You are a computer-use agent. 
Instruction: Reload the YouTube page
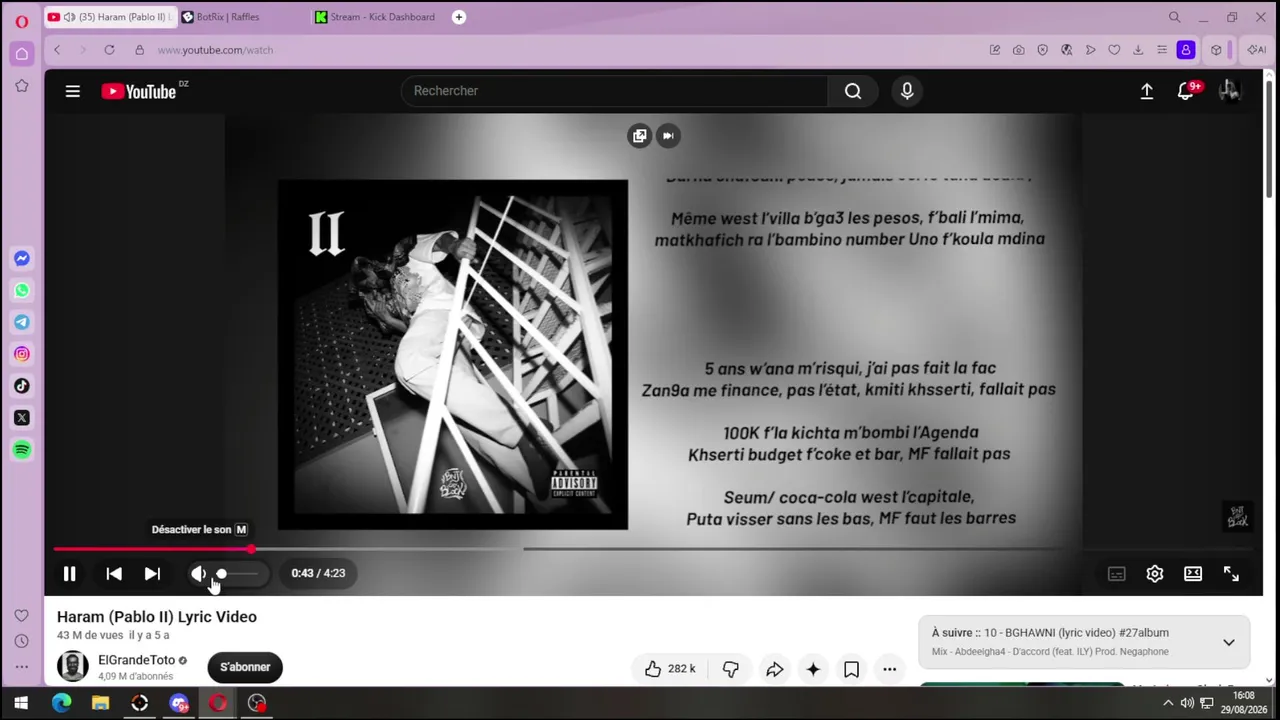coord(109,50)
